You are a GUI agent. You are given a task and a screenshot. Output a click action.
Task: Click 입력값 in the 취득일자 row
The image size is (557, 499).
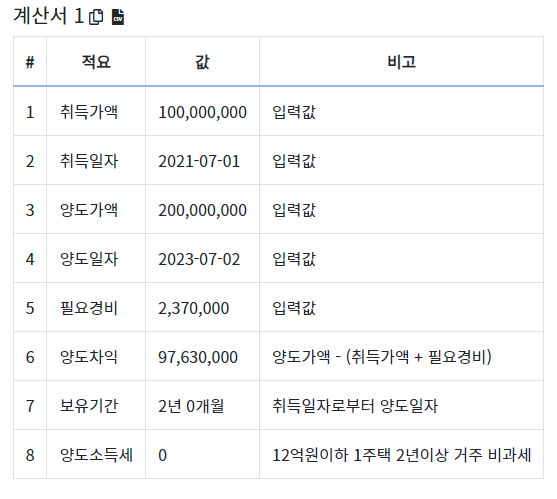click(294, 161)
